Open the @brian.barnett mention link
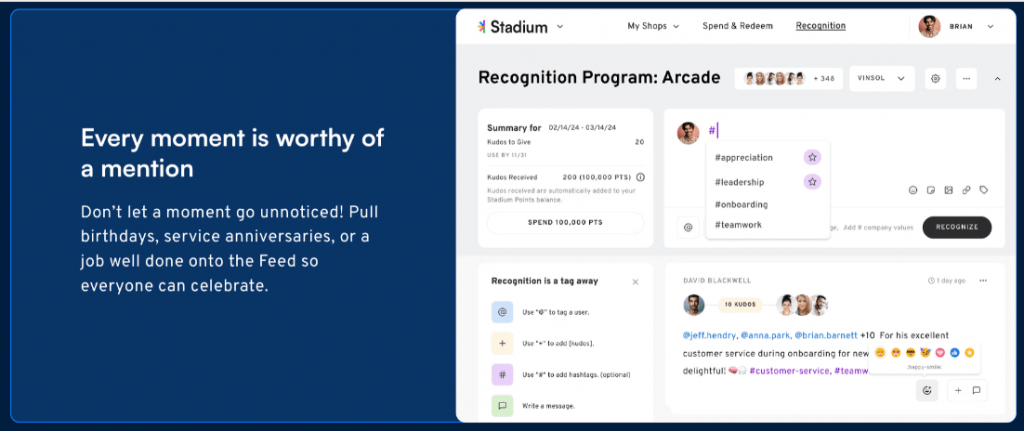The height and width of the screenshot is (431, 1024). tap(825, 336)
